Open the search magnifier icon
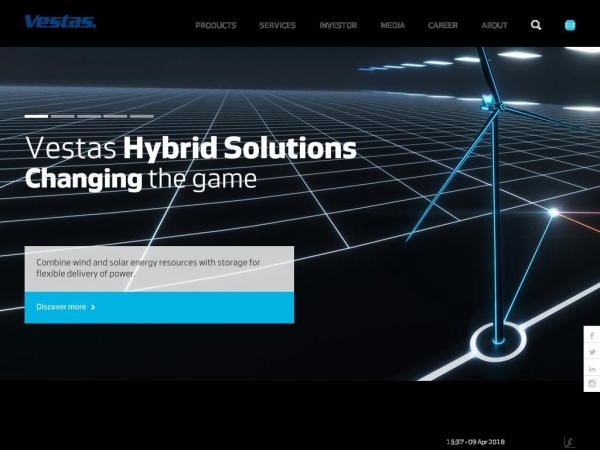The height and width of the screenshot is (450, 600). [x=536, y=25]
